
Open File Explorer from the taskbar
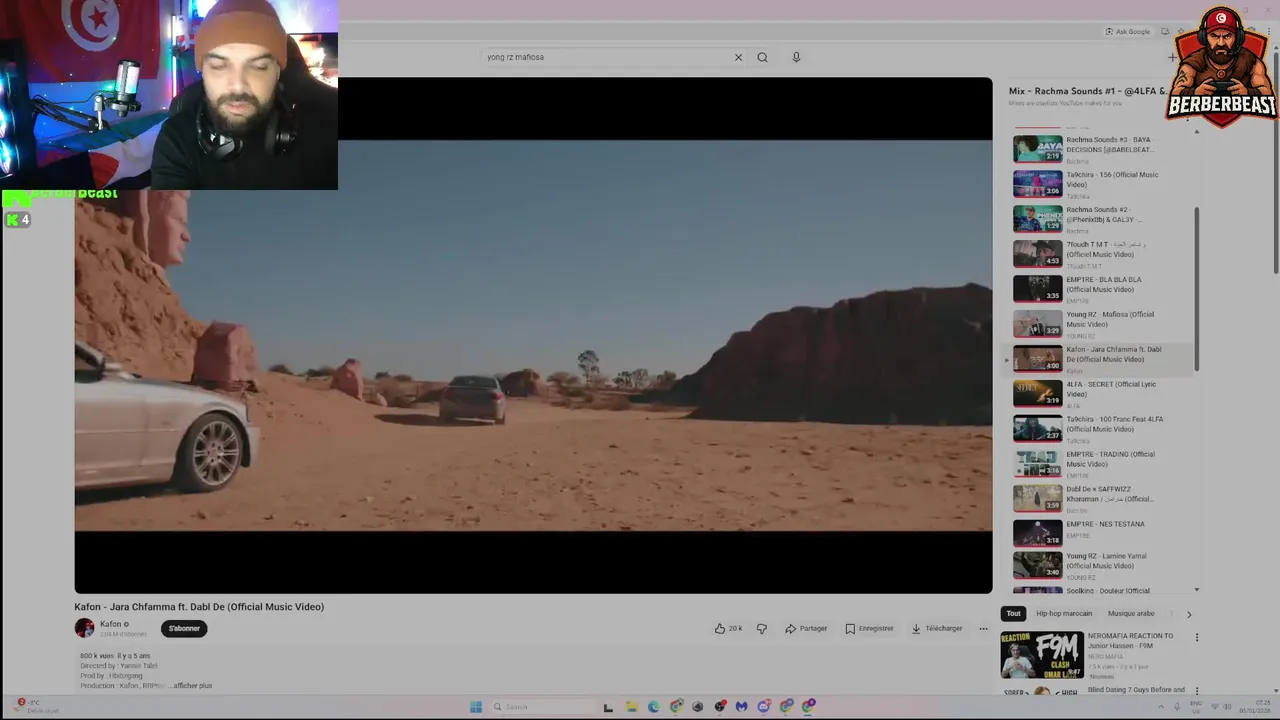pos(631,707)
